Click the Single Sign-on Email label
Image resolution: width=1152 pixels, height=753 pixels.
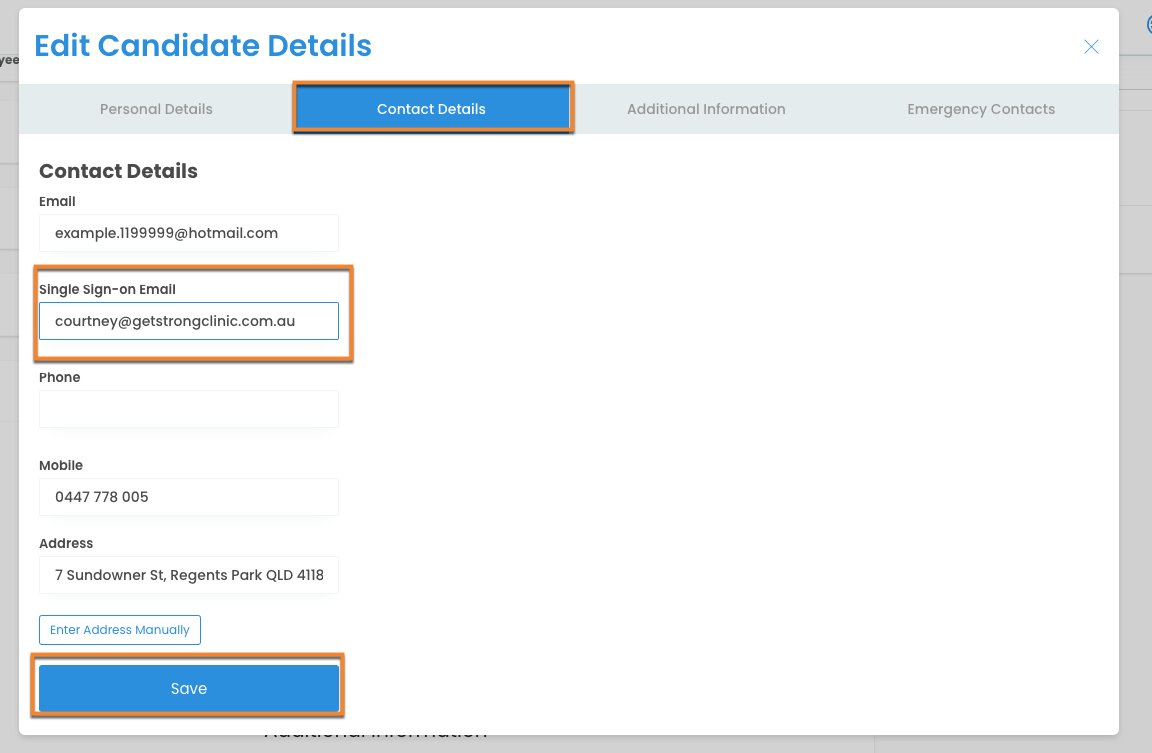pos(107,290)
